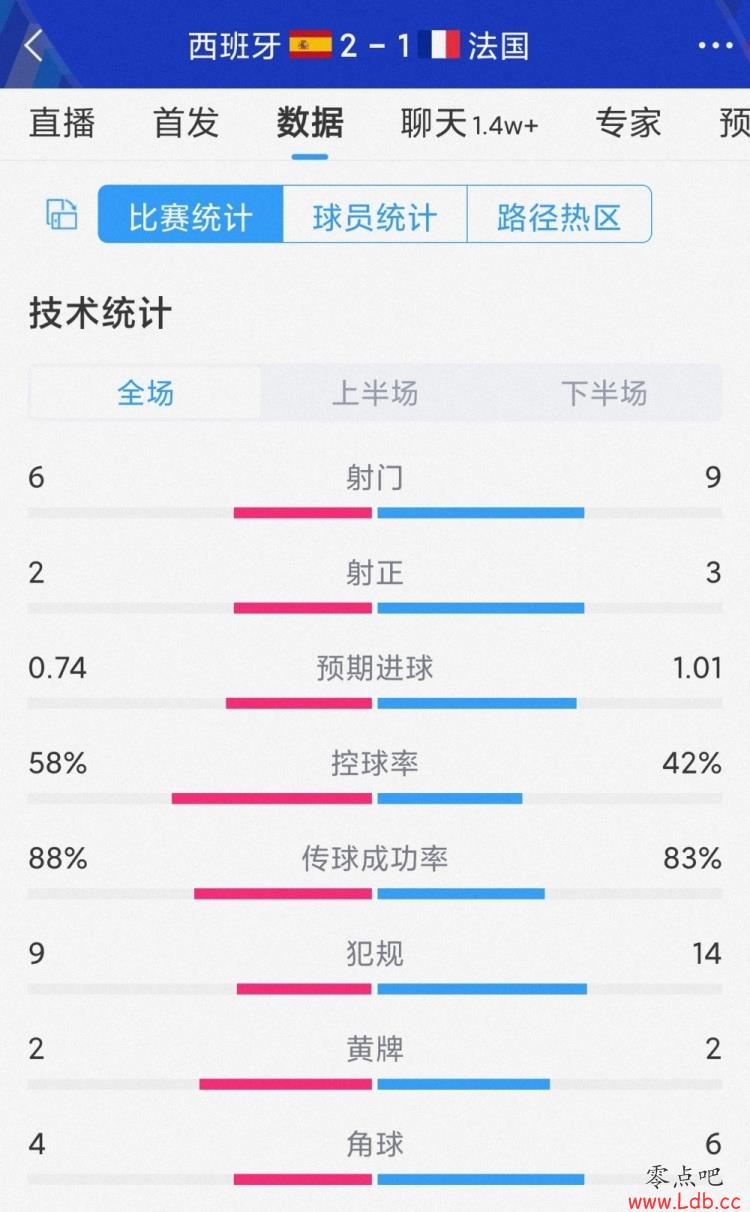Tap the 西班牙 team name
Viewport: 750px width, 1212px height.
(x=235, y=46)
